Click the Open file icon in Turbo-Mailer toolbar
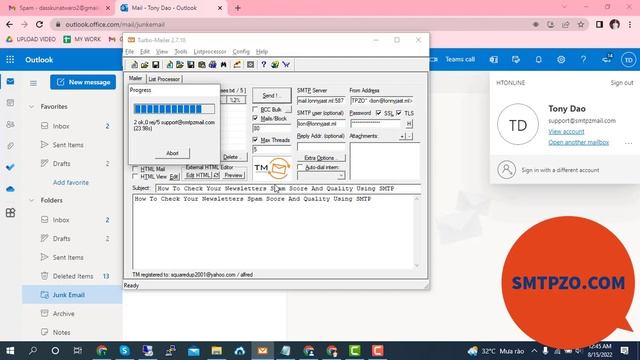This screenshot has height=360, width=640. (x=144, y=64)
